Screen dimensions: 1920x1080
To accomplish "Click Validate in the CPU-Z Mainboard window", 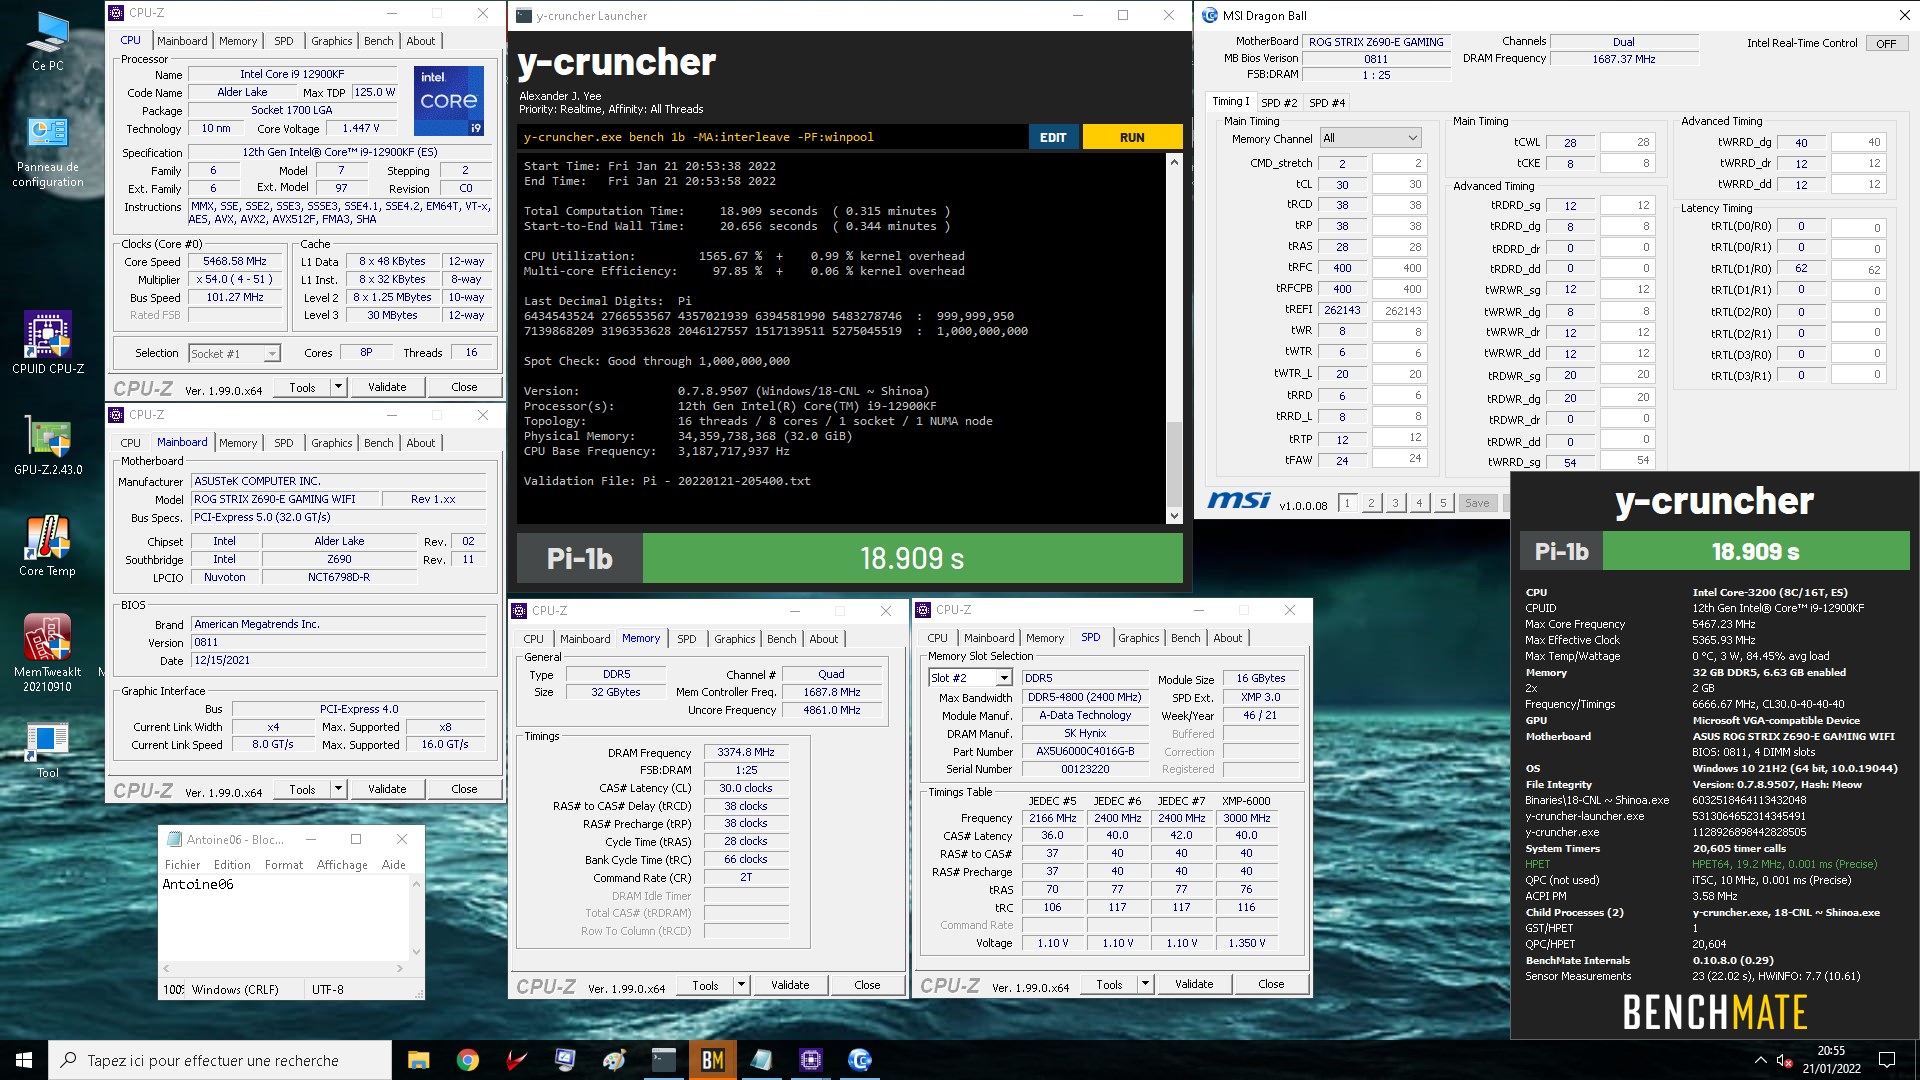I will pos(387,789).
